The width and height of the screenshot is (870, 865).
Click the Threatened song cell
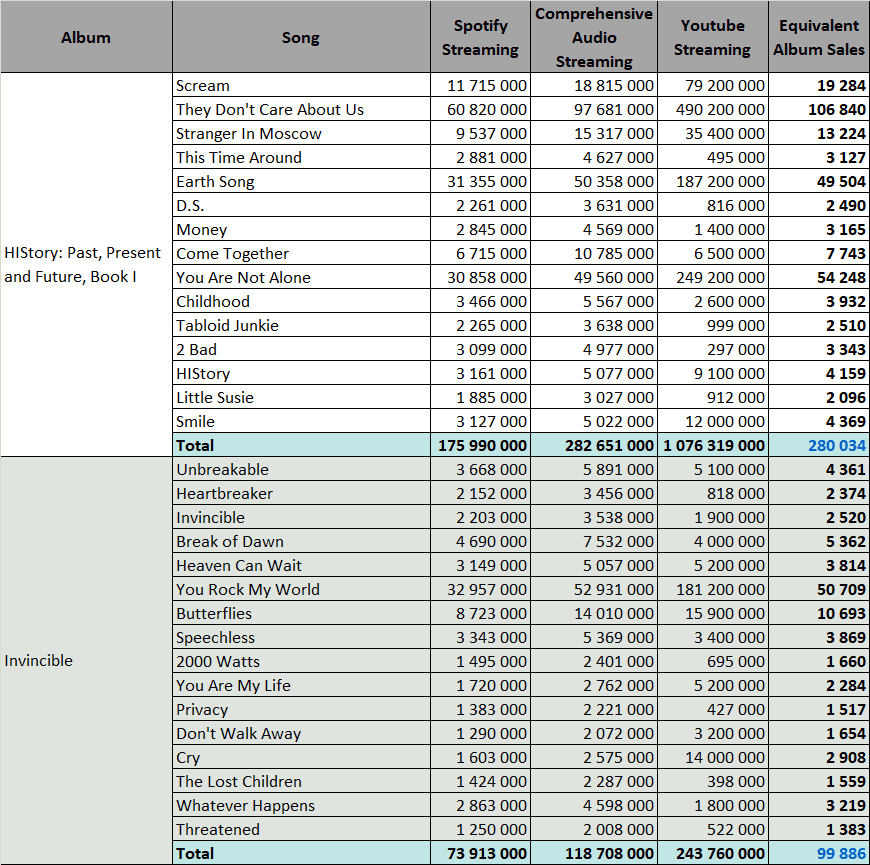(x=301, y=829)
